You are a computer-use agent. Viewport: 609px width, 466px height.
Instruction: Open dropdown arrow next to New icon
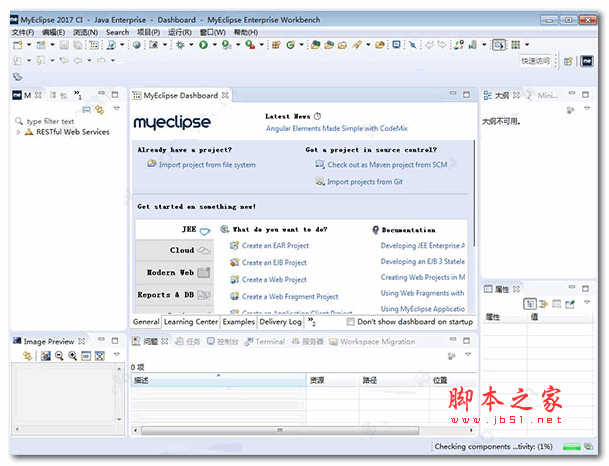(x=29, y=45)
